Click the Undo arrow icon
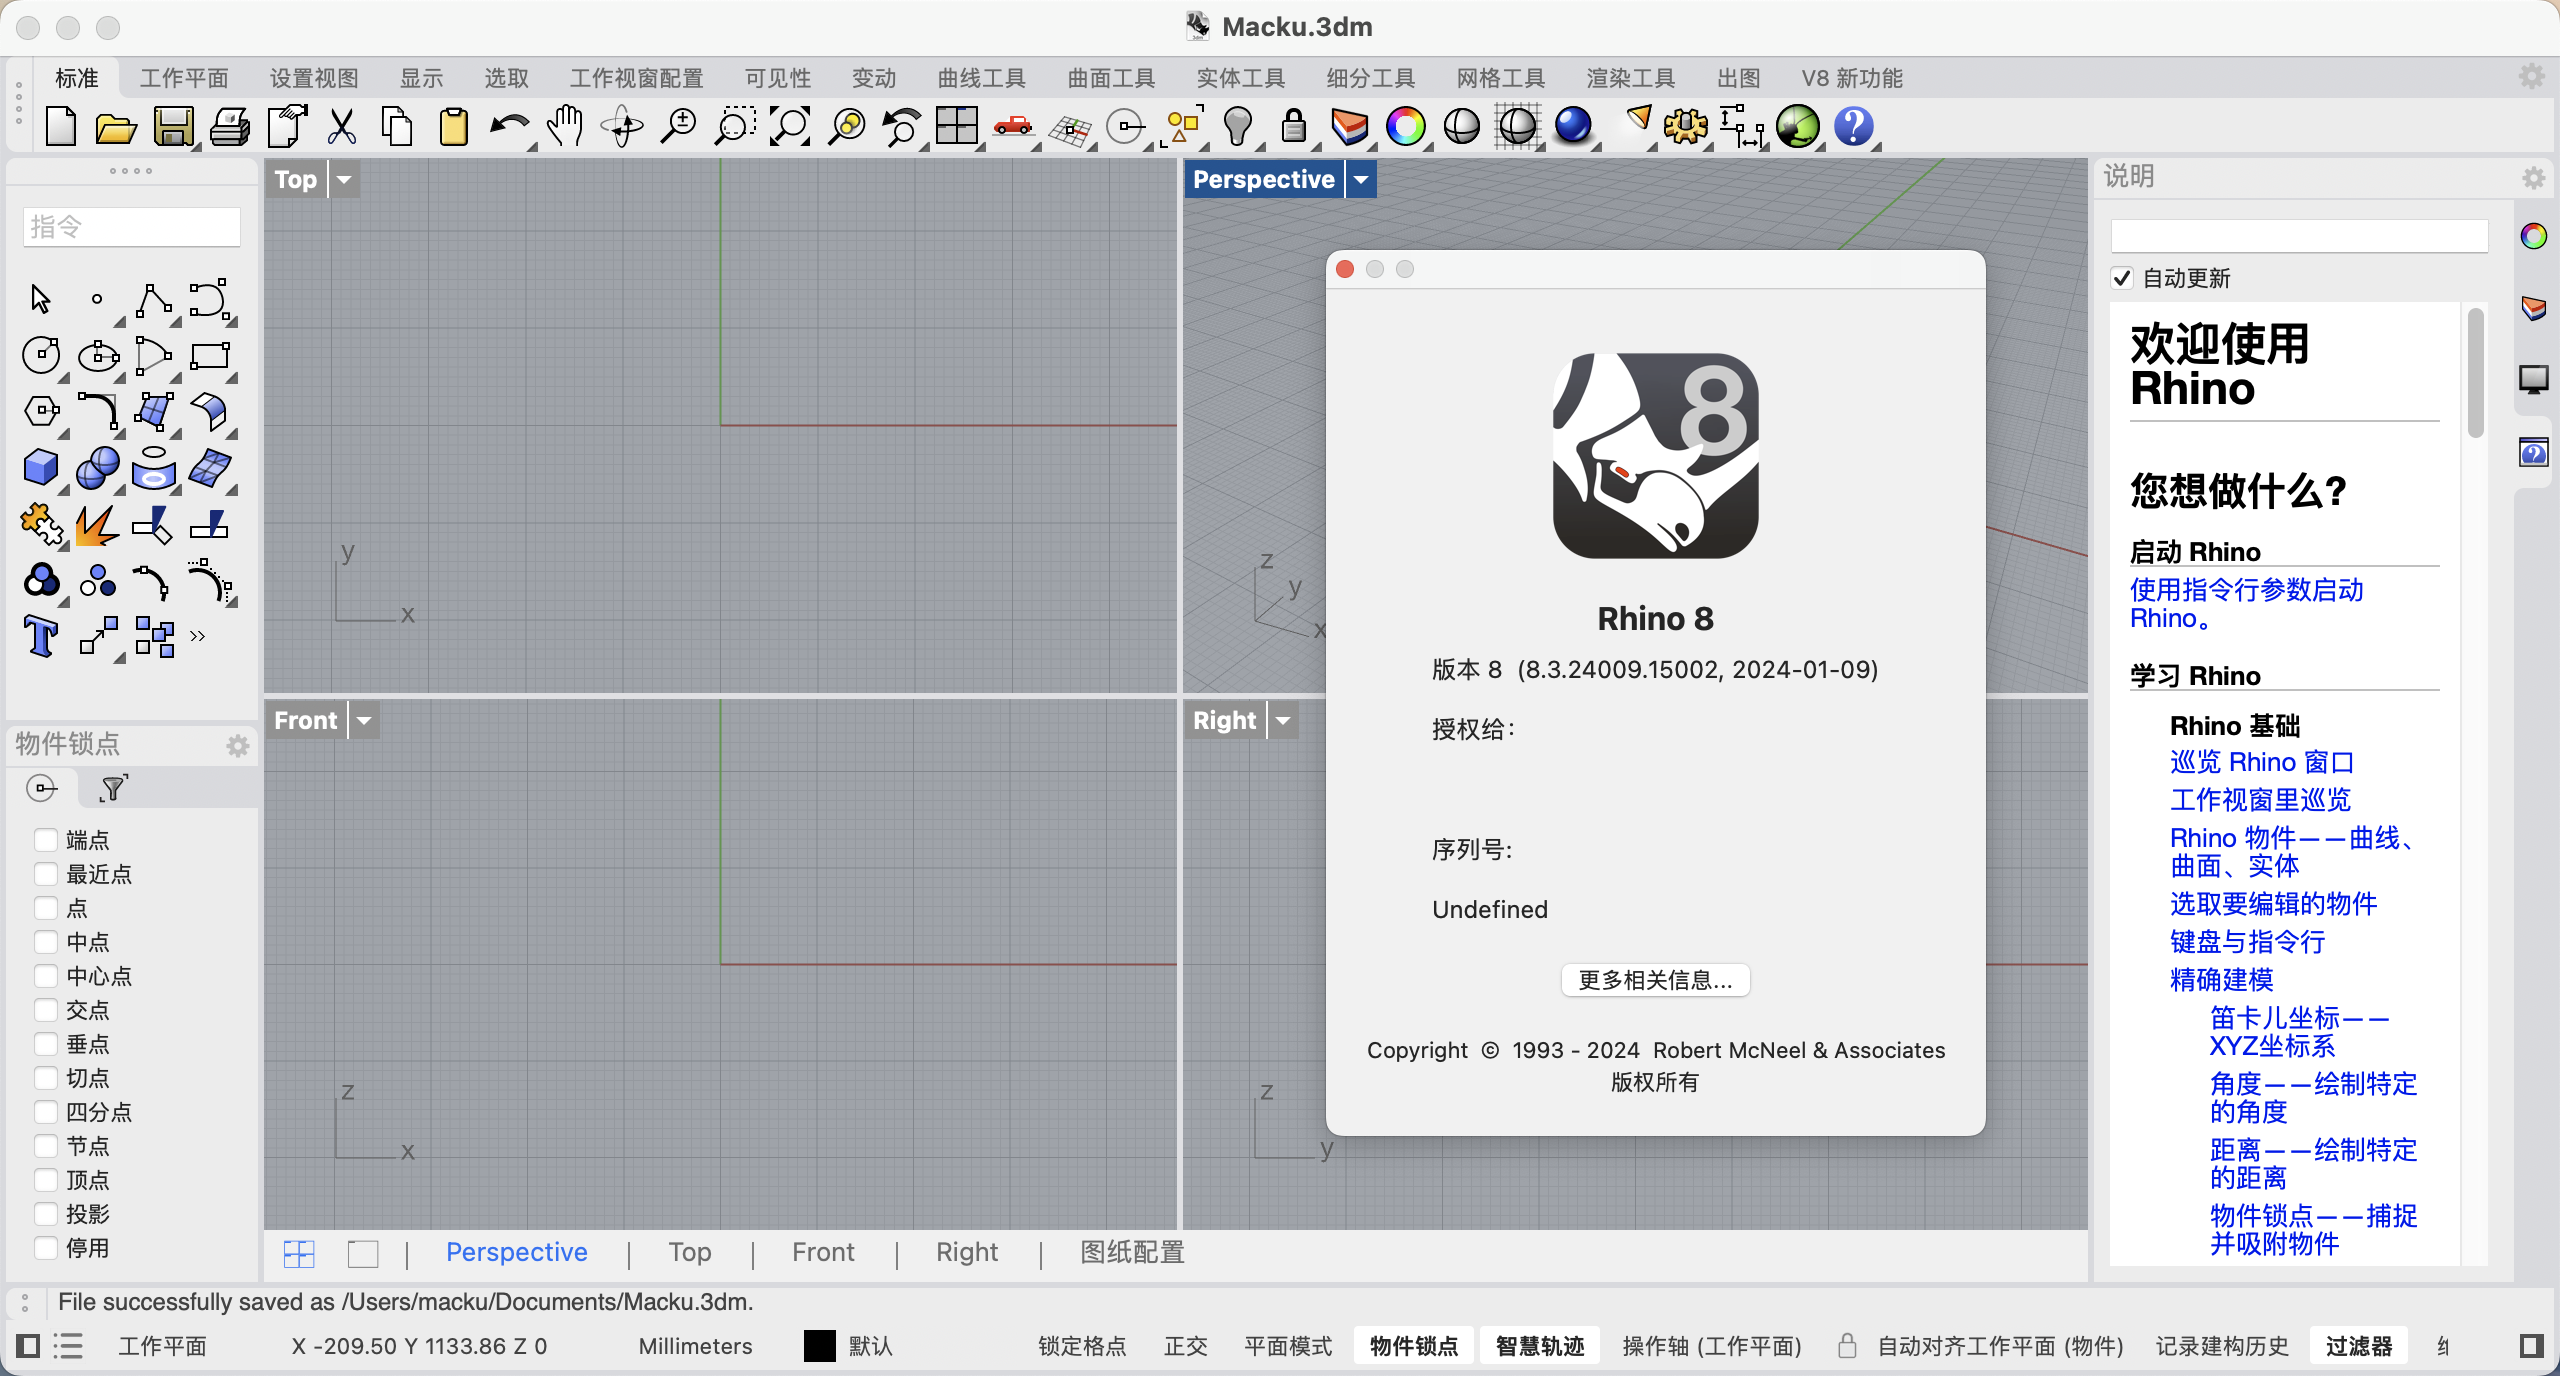 (509, 127)
